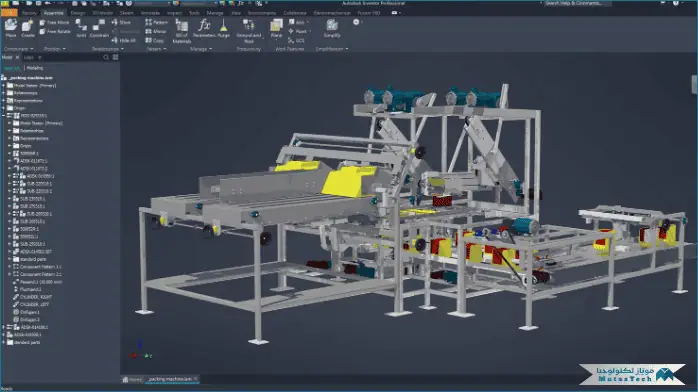Open the Sketch ribbon tab
Screen dimensions: 698x392
point(126,13)
